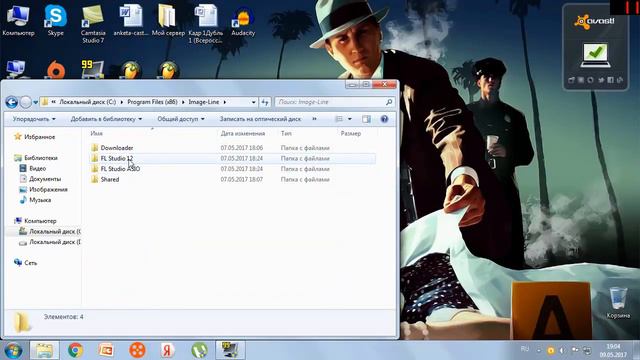Open Документы library in sidebar
Screen dimensions: 640x360
coord(45,179)
